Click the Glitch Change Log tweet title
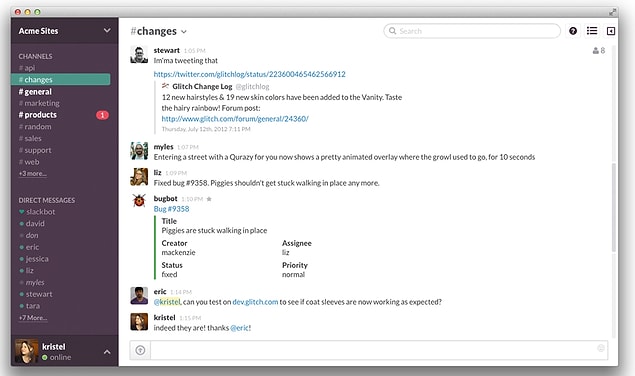 click(x=202, y=86)
